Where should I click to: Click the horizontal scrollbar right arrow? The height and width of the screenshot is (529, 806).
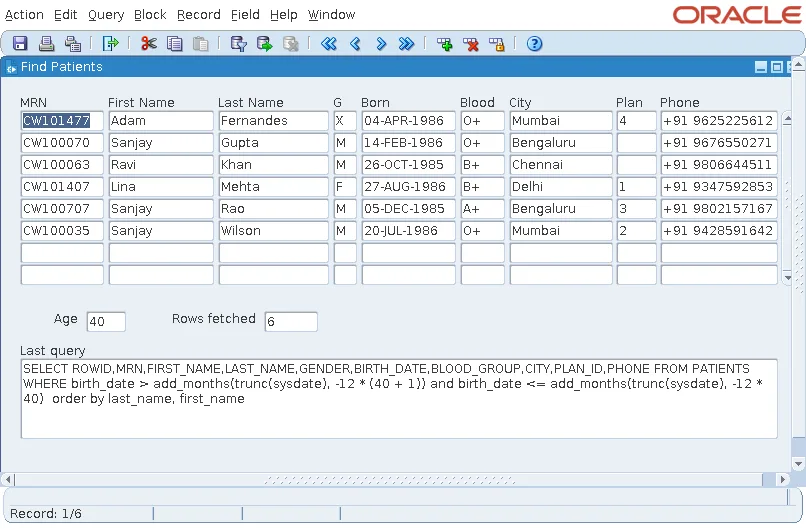click(x=782, y=480)
